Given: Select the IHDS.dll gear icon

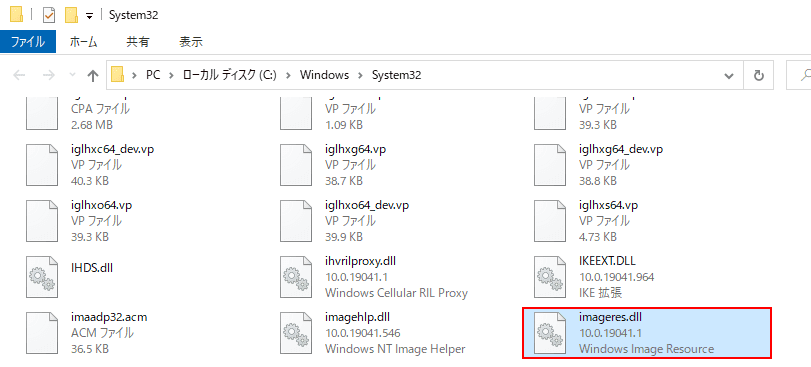Looking at the screenshot, I should click(42, 277).
